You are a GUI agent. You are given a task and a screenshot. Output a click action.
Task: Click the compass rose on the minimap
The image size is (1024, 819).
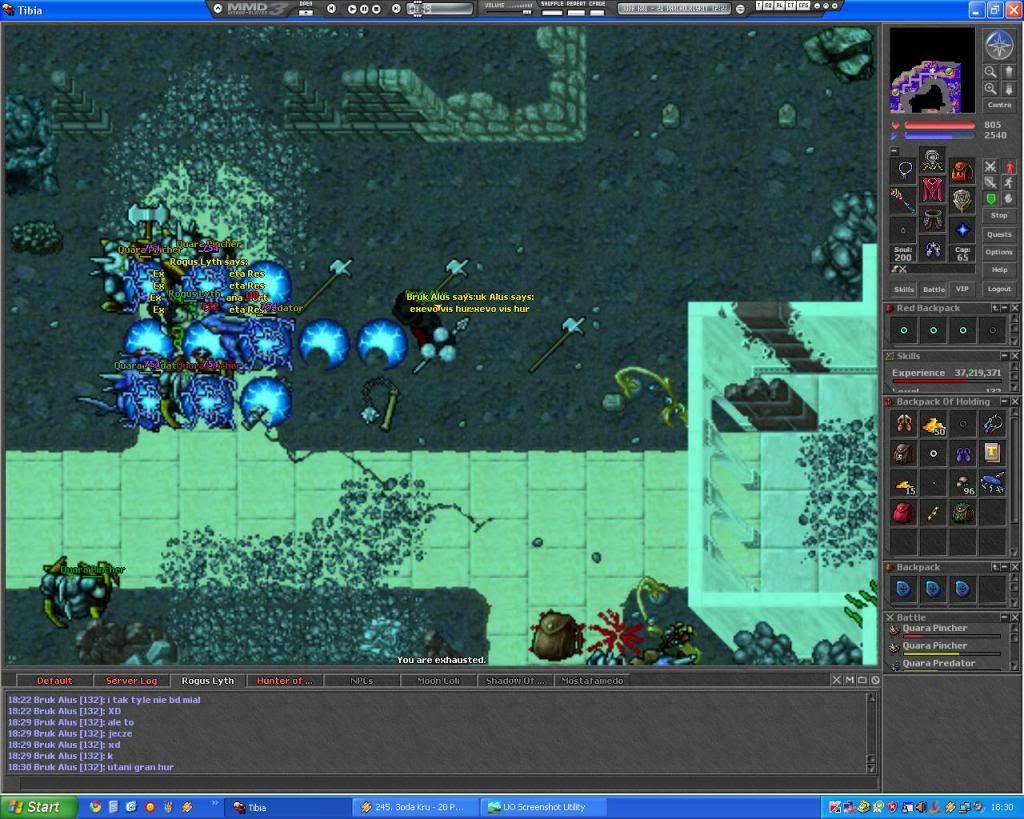998,44
